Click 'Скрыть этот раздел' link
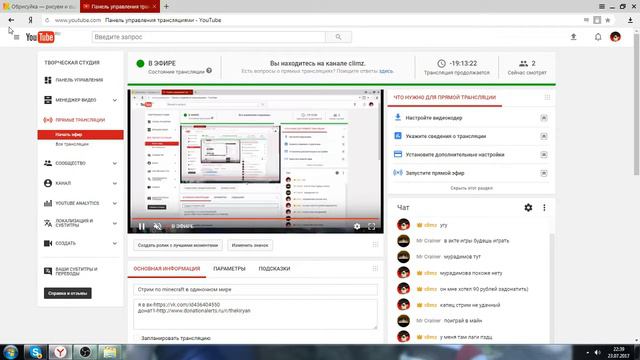This screenshot has width=640, height=360. [471, 188]
